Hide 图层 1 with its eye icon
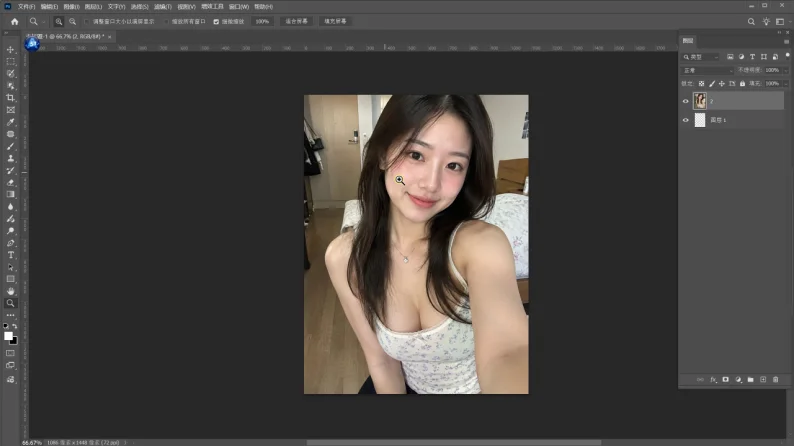The image size is (794, 447). coord(686,120)
